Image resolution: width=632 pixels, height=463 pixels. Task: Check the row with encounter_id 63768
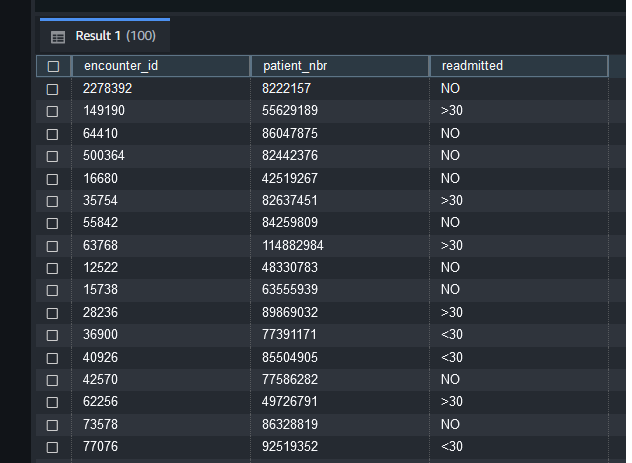pos(52,246)
